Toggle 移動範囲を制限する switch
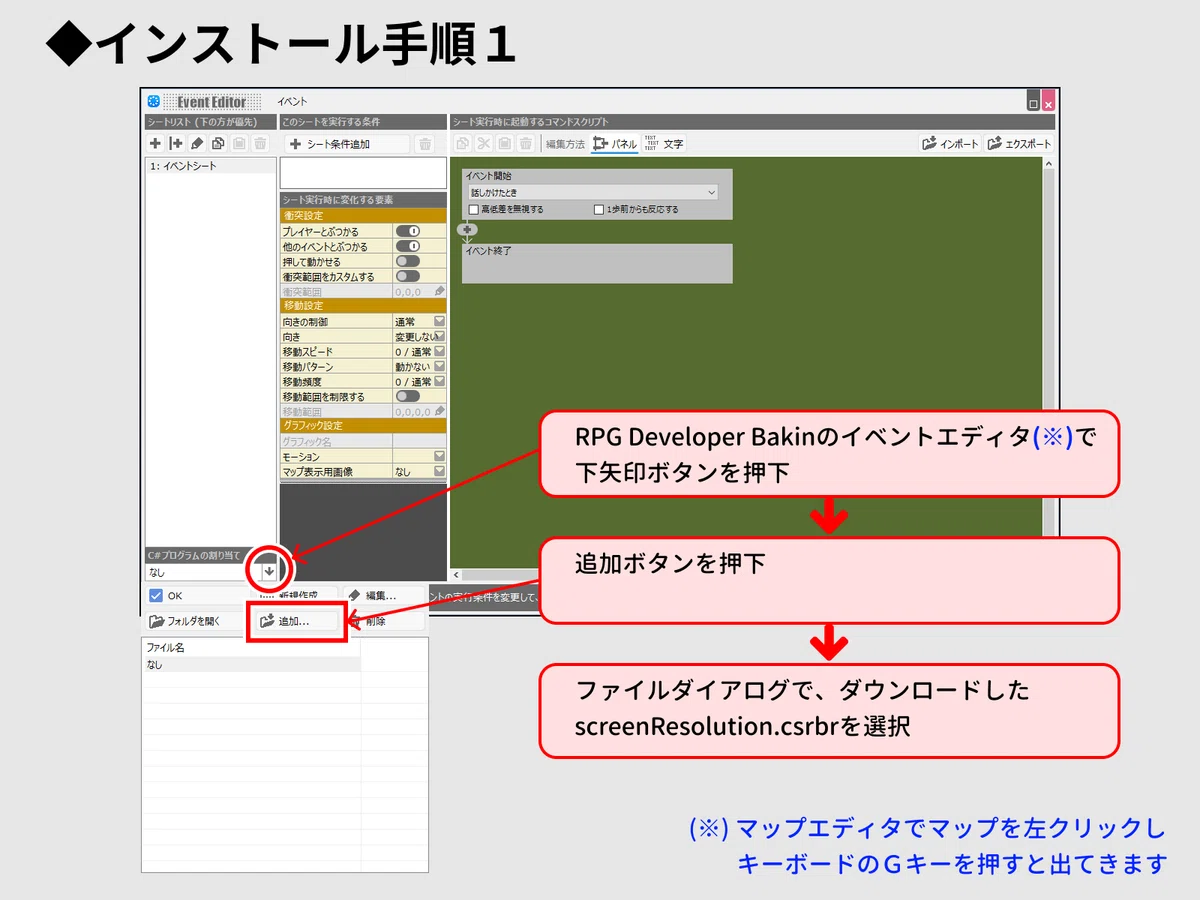1200x900 pixels. tap(408, 396)
